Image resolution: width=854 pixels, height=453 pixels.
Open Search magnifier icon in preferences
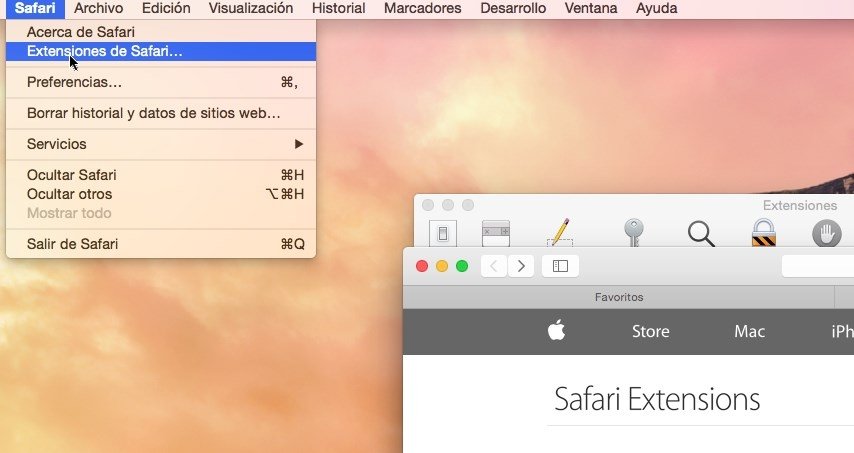(701, 234)
